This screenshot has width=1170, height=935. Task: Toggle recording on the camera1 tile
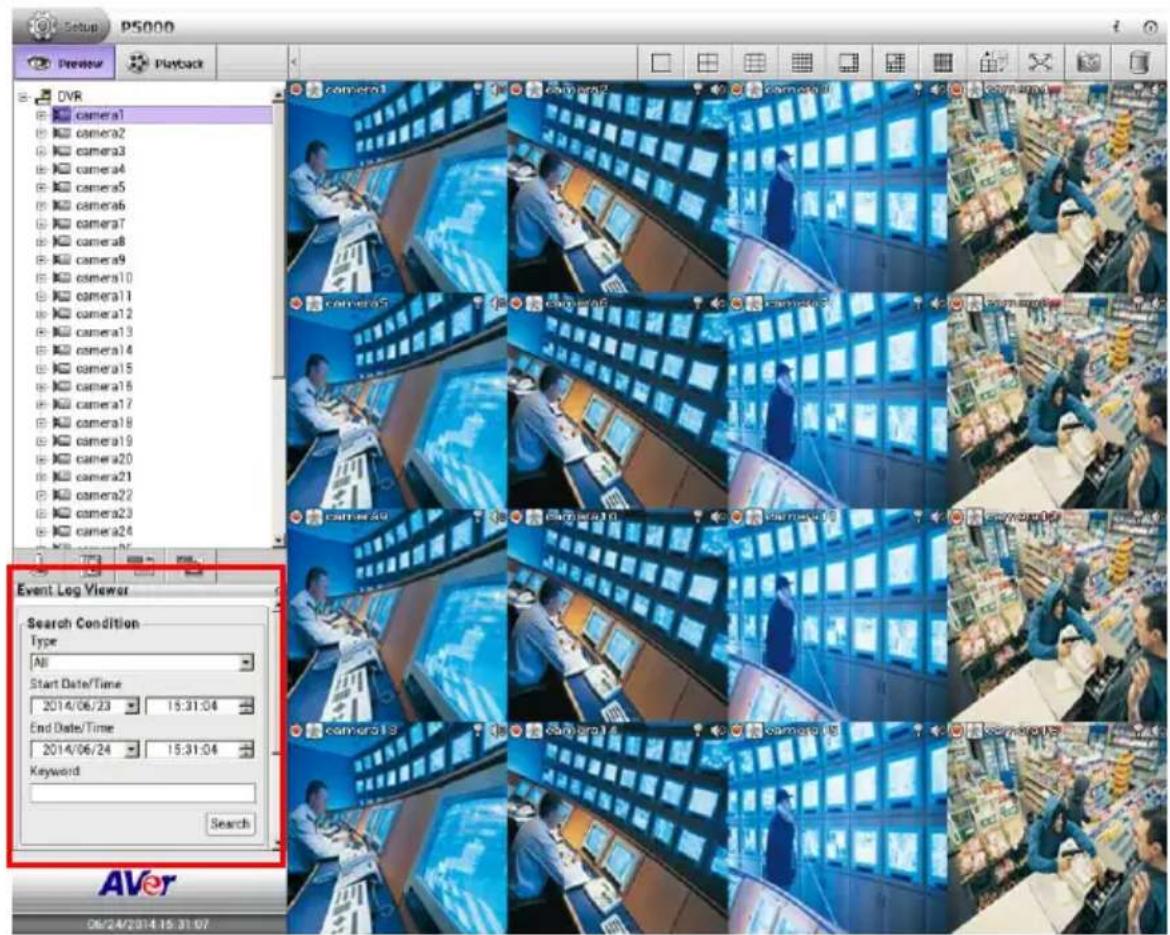click(x=296, y=90)
